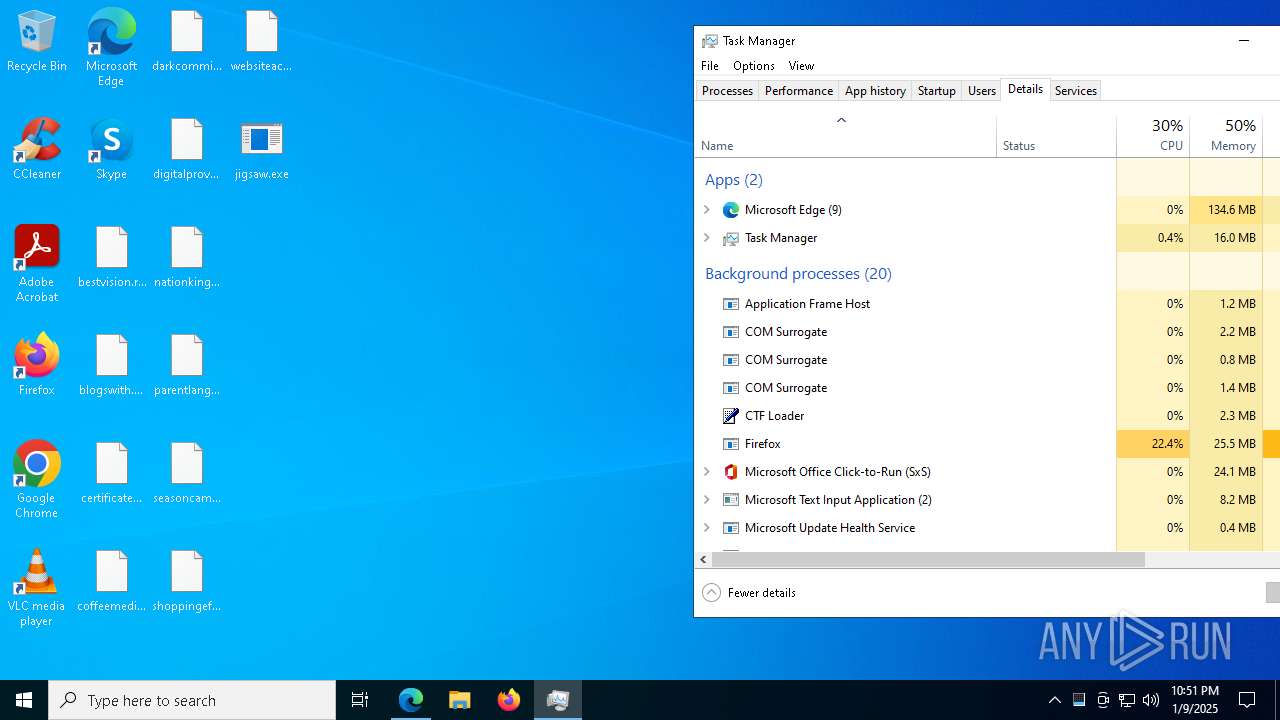Expand Microsoft Update Health Service

pyautogui.click(x=707, y=528)
